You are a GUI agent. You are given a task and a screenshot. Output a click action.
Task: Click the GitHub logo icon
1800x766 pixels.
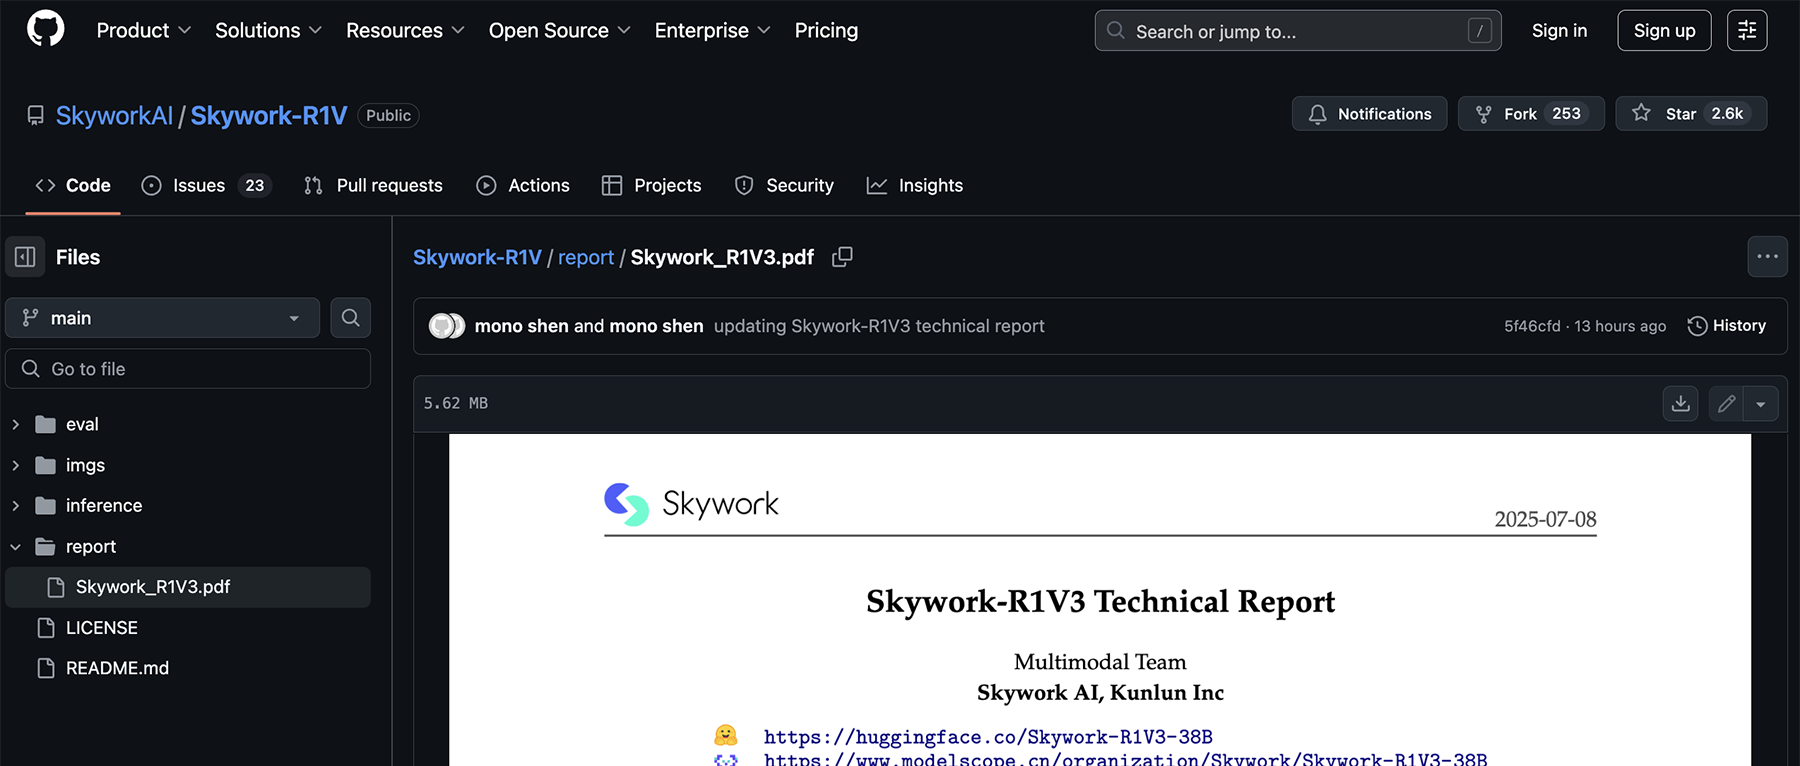point(45,30)
